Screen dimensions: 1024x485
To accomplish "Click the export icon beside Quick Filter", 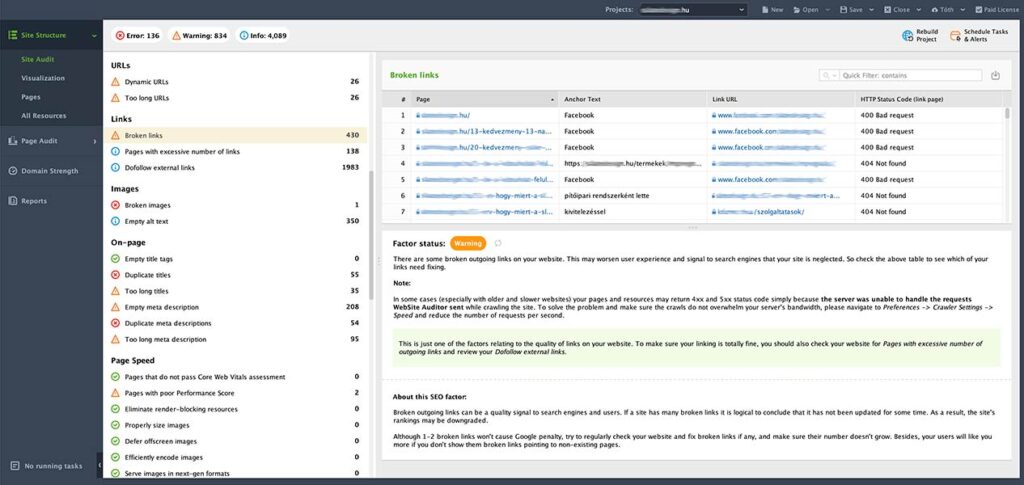I will tap(995, 75).
